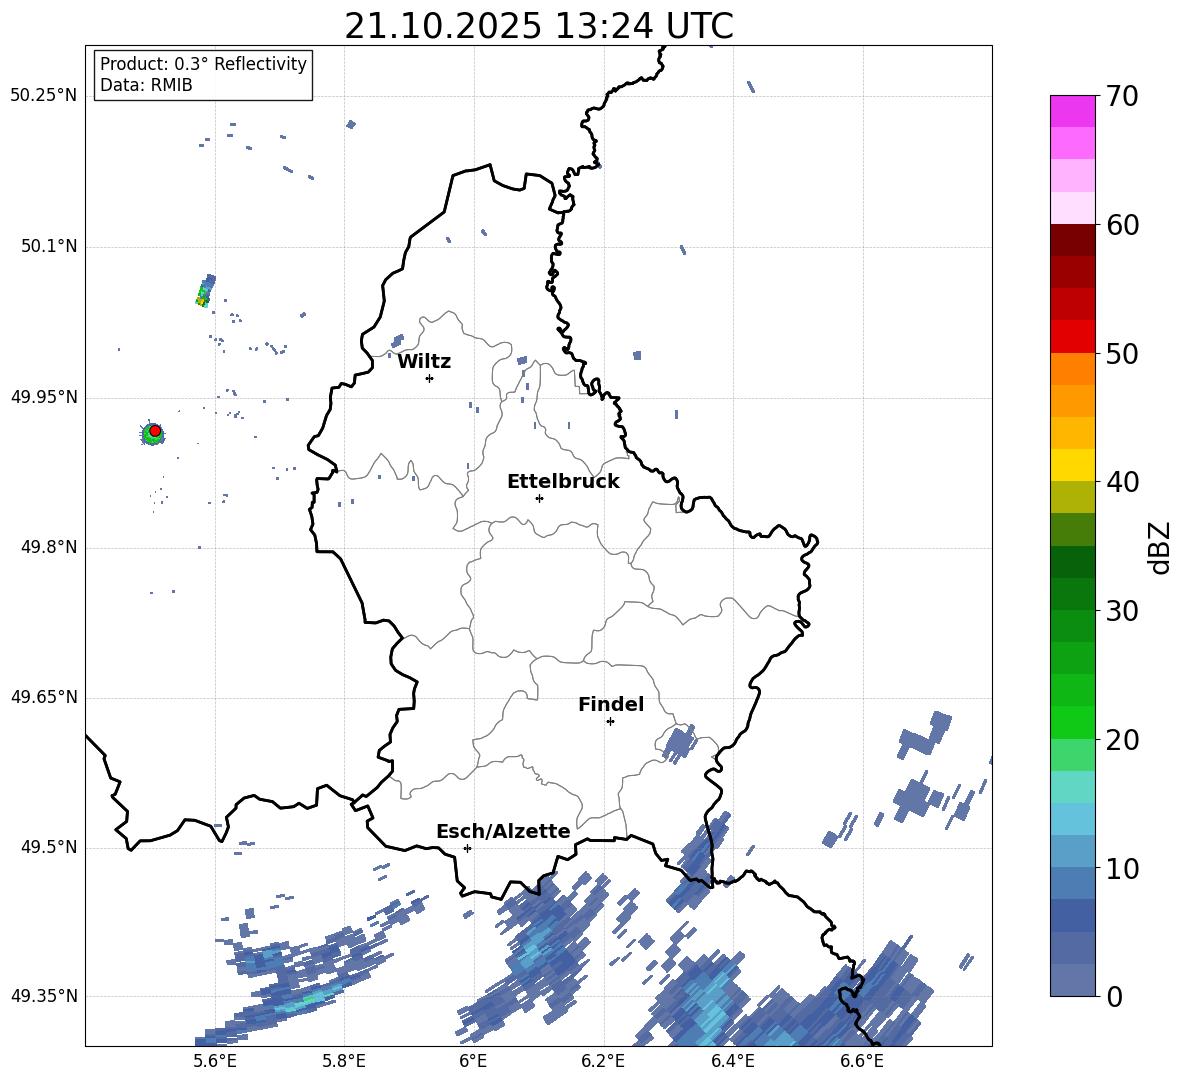Click the cross marker below Wiltz
Screen dimensions: 1184x1081
[x=430, y=378]
